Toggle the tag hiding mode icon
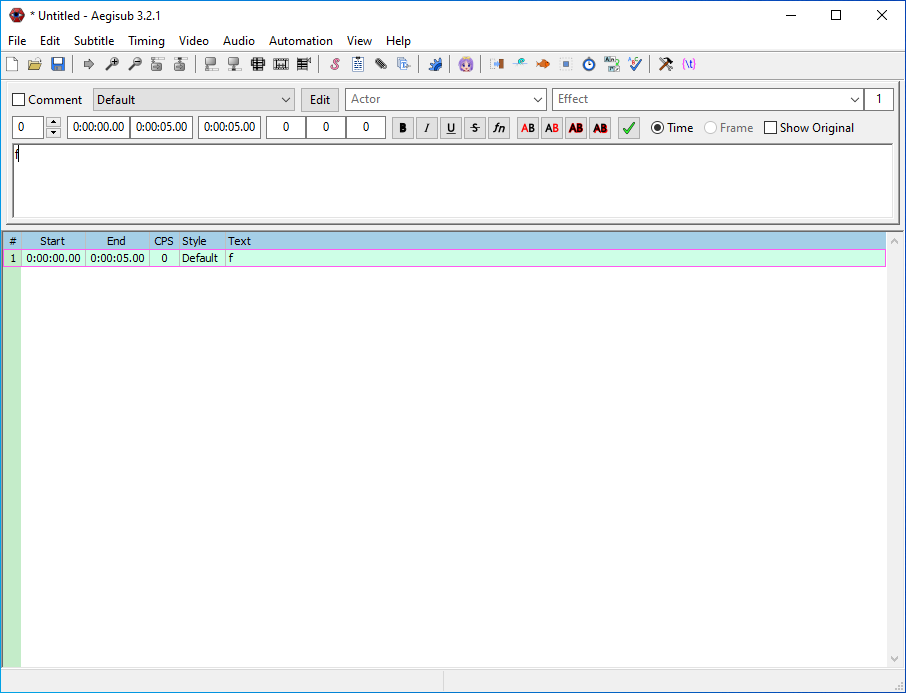The height and width of the screenshot is (693, 906). [689, 64]
